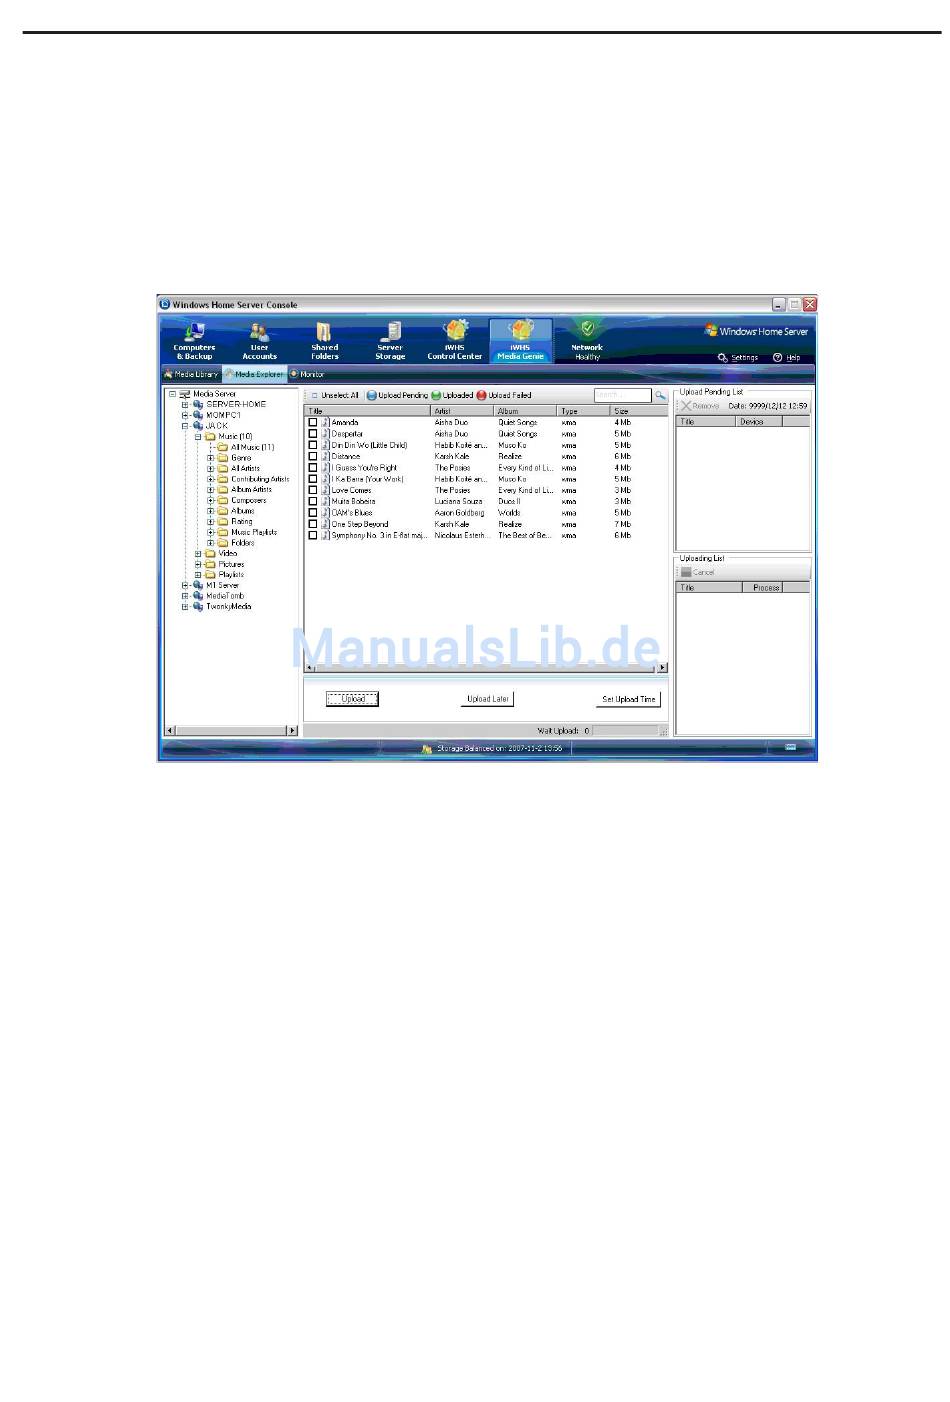This screenshot has height=1402, width=950.
Task: Switch to the Media Explorer tab
Action: tap(254, 374)
